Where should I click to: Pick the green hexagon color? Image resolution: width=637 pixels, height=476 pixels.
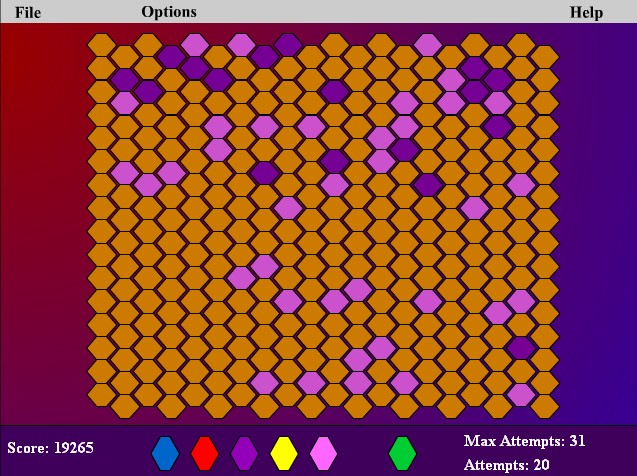point(402,453)
